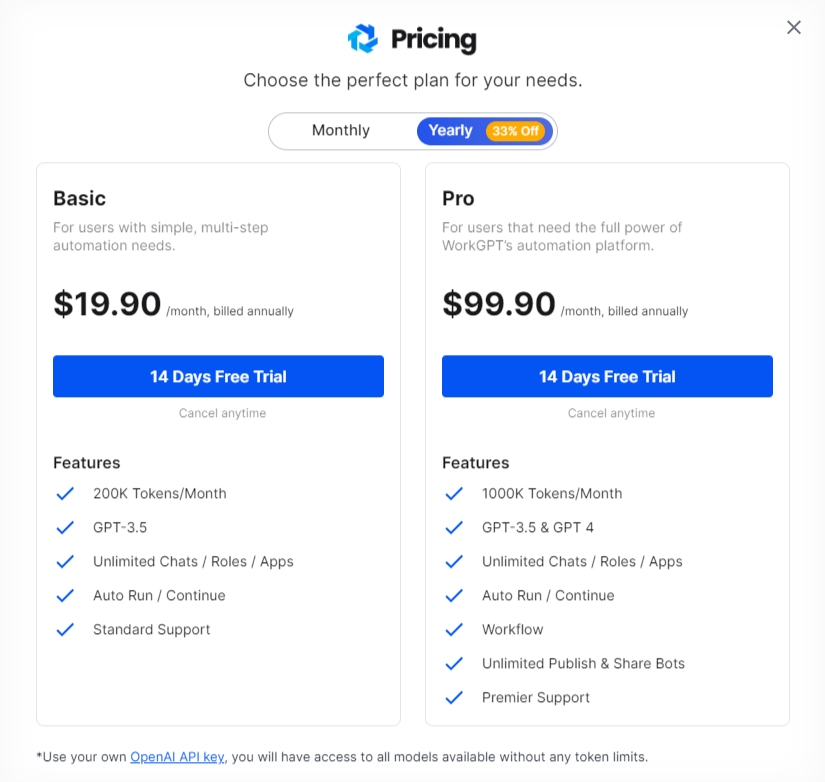Open the OpenAI API key link
Image resolution: width=825 pixels, height=782 pixels.
tap(177, 757)
